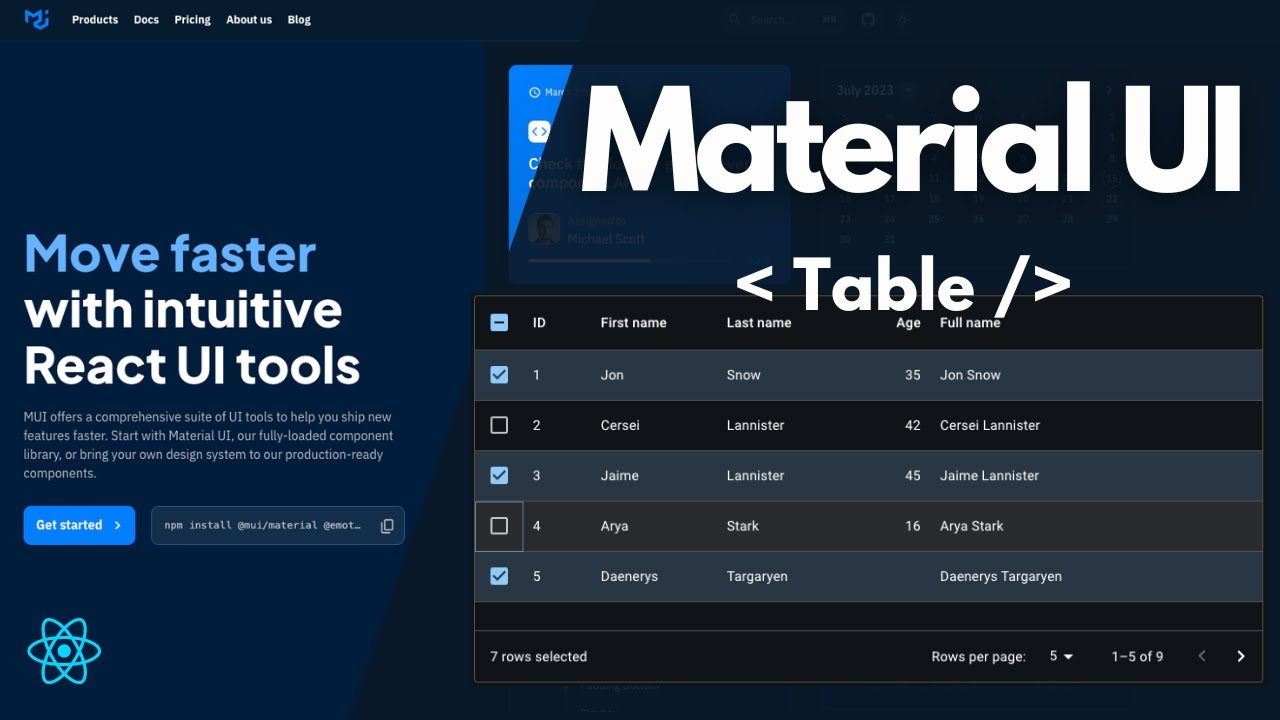Click the Full name cell Daenerys Targaryen

point(1001,576)
